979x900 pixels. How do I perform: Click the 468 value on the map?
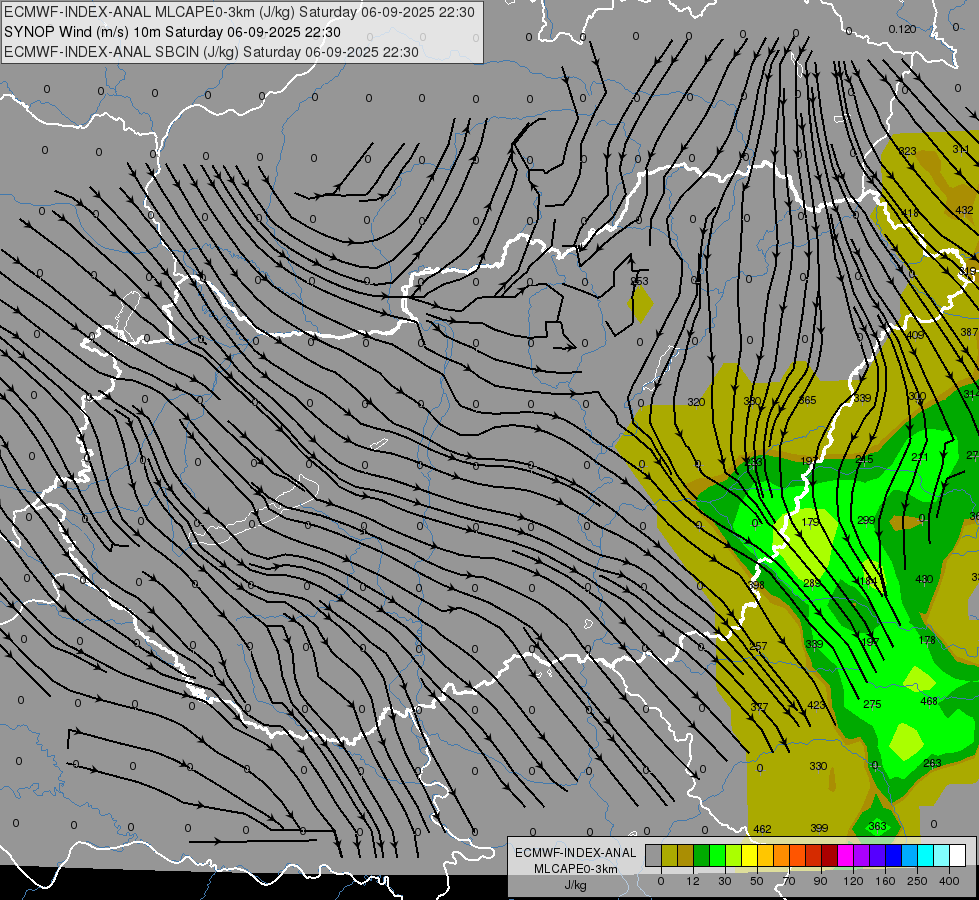point(929,701)
